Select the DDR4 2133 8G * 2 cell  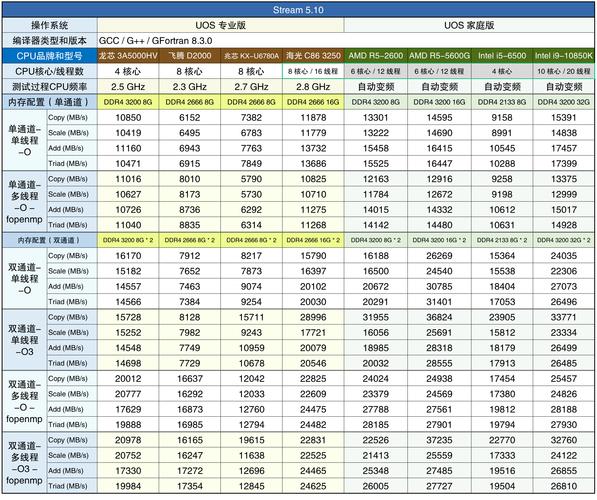tap(502, 240)
